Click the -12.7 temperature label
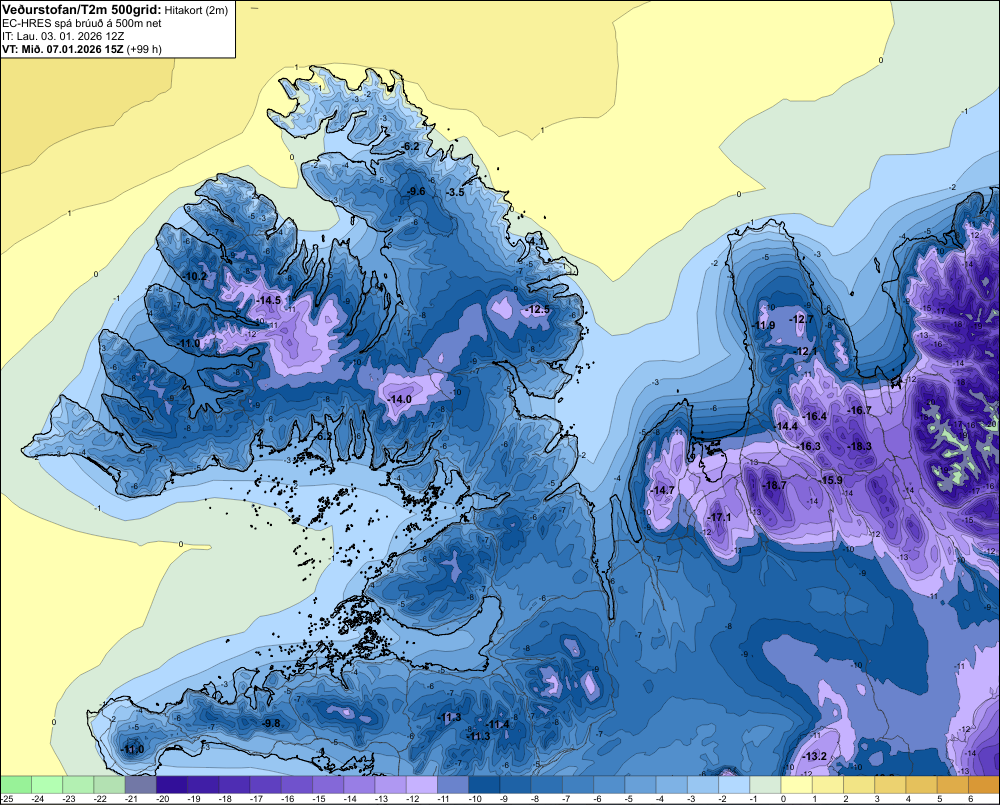The height and width of the screenshot is (805, 1000). (802, 319)
